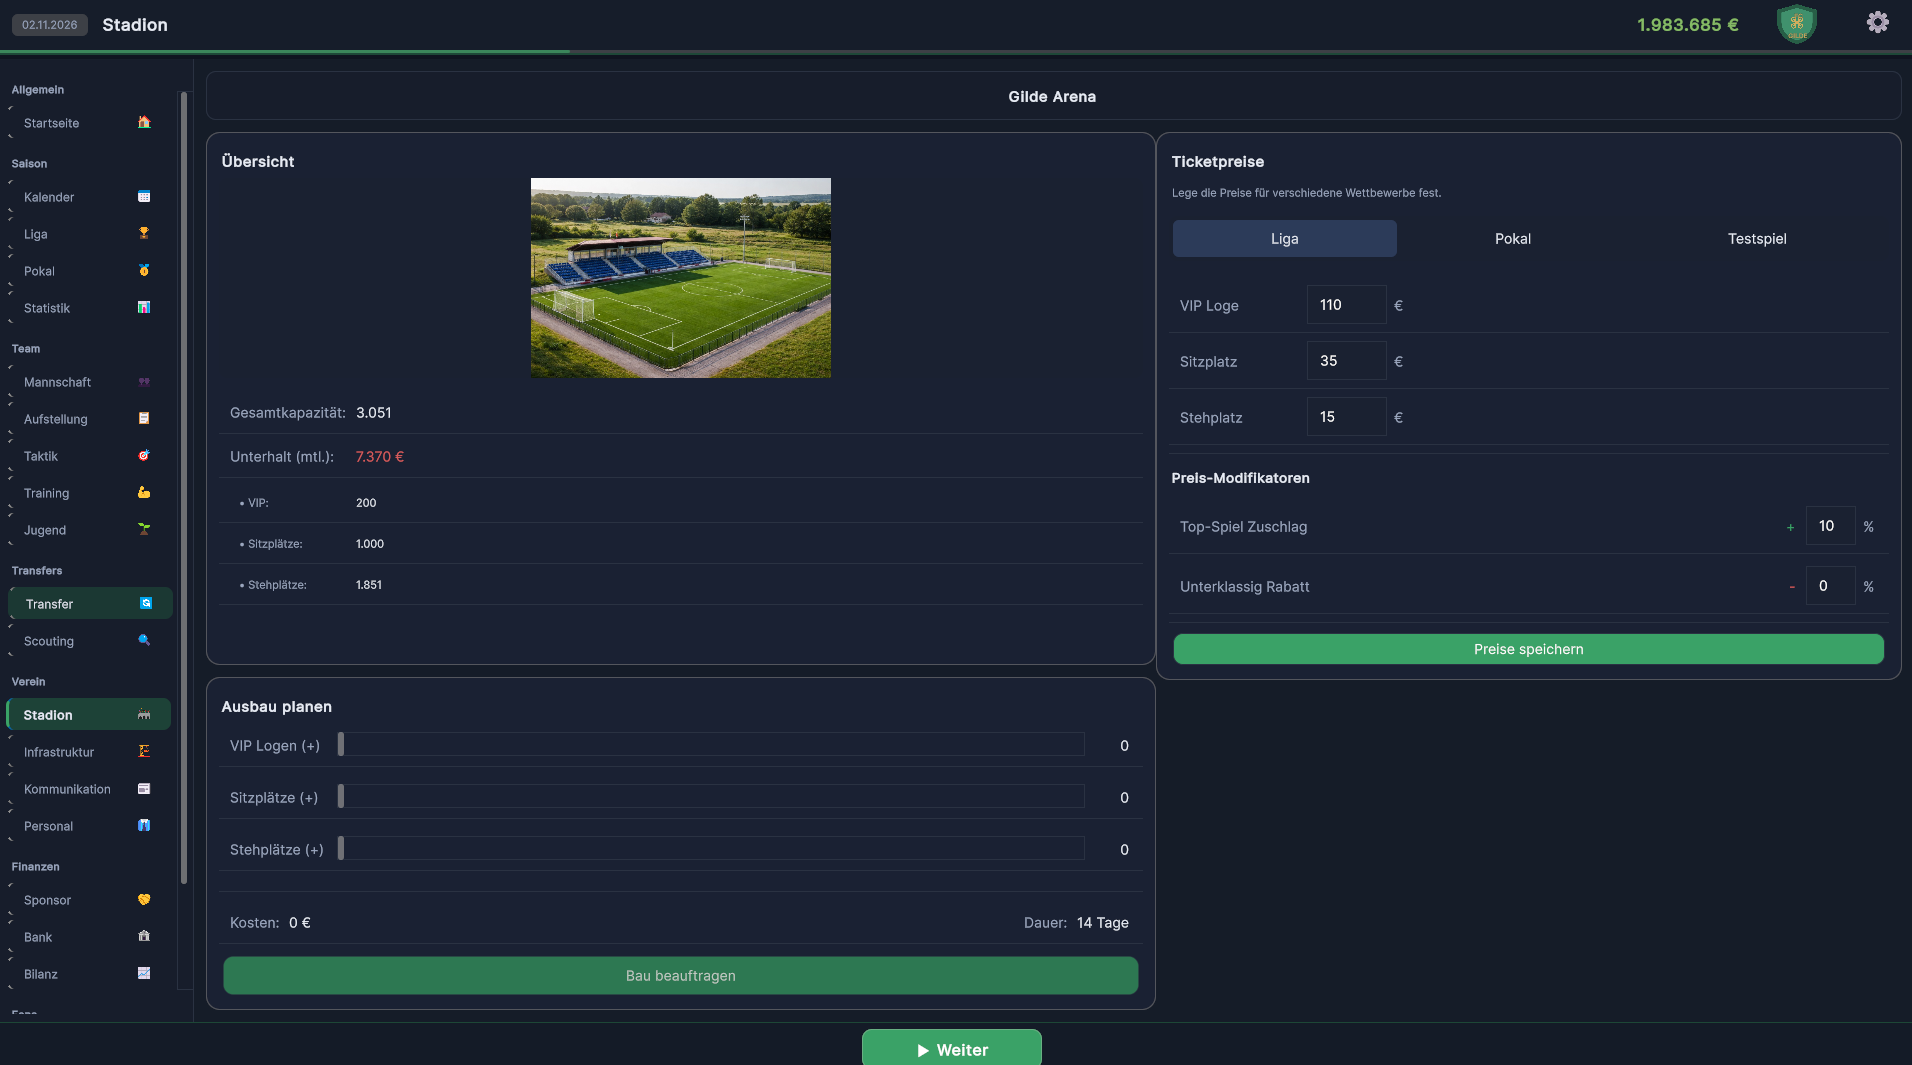The image size is (1912, 1065).
Task: Click the Unterhalt value 7.370 €
Action: point(380,457)
